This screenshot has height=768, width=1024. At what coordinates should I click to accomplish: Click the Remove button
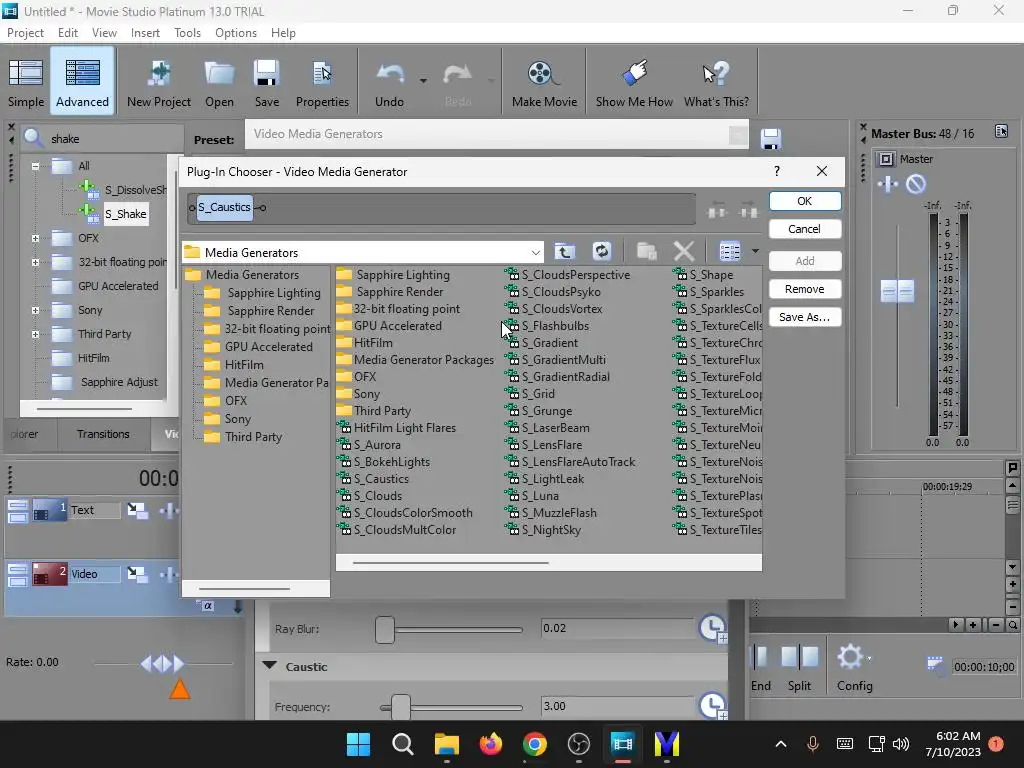805,289
